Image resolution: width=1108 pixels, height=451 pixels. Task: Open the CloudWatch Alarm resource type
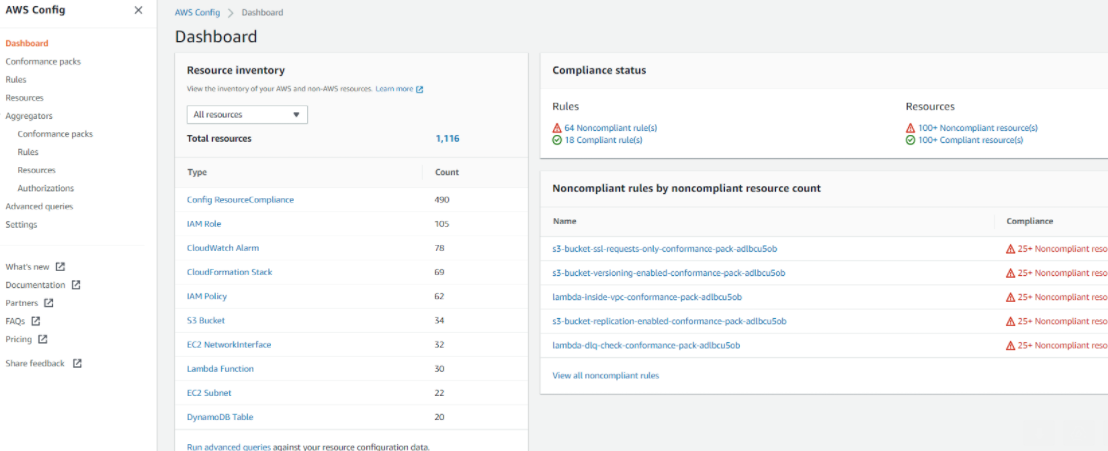223,248
